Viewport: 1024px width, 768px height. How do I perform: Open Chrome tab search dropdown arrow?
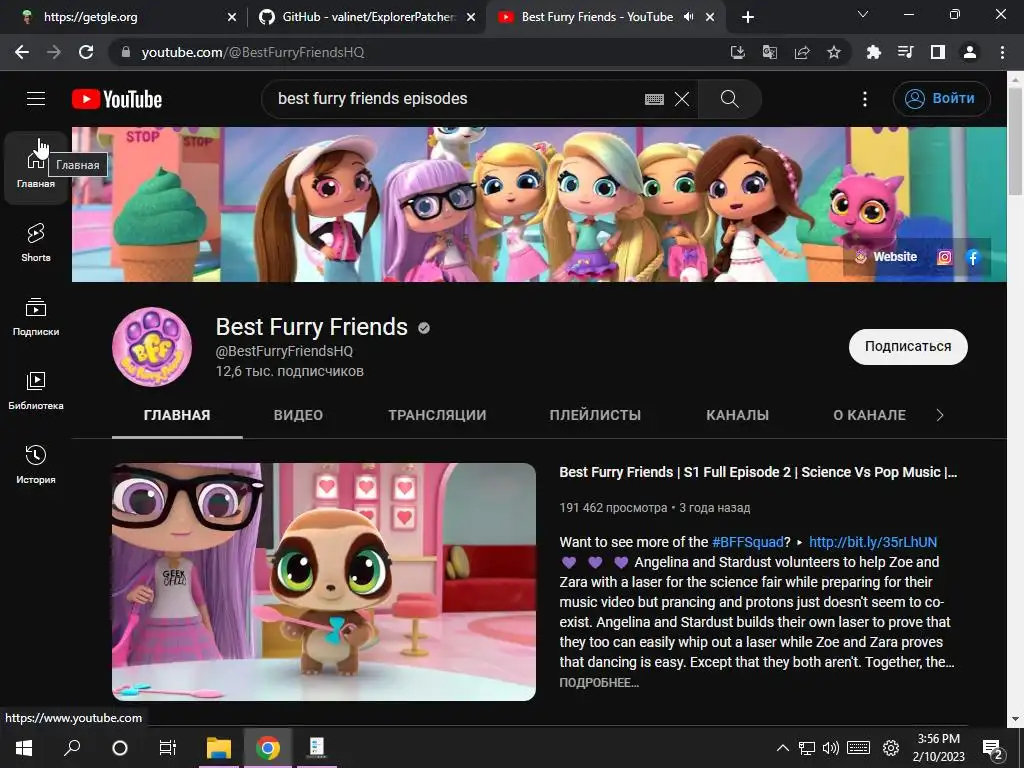click(x=863, y=14)
